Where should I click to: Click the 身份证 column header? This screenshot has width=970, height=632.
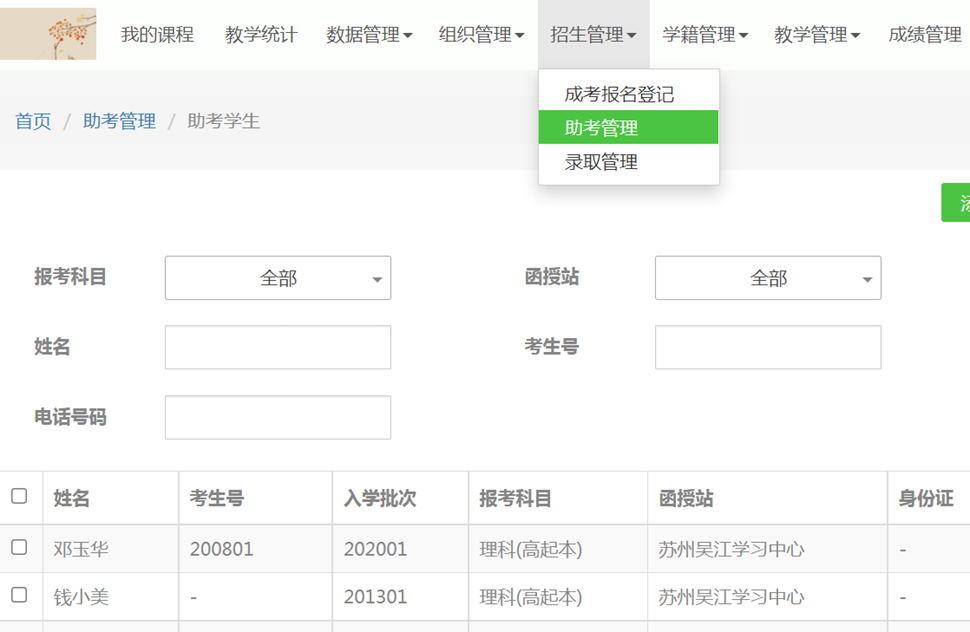point(926,498)
